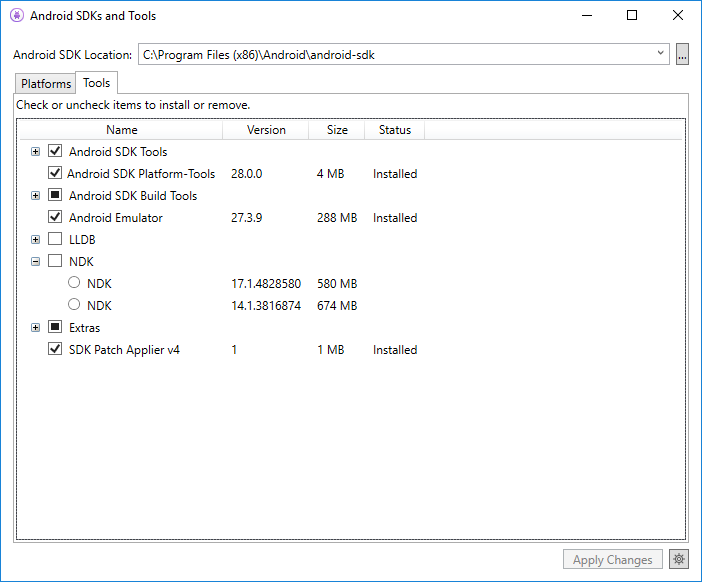Click the settings gear icon

678,560
